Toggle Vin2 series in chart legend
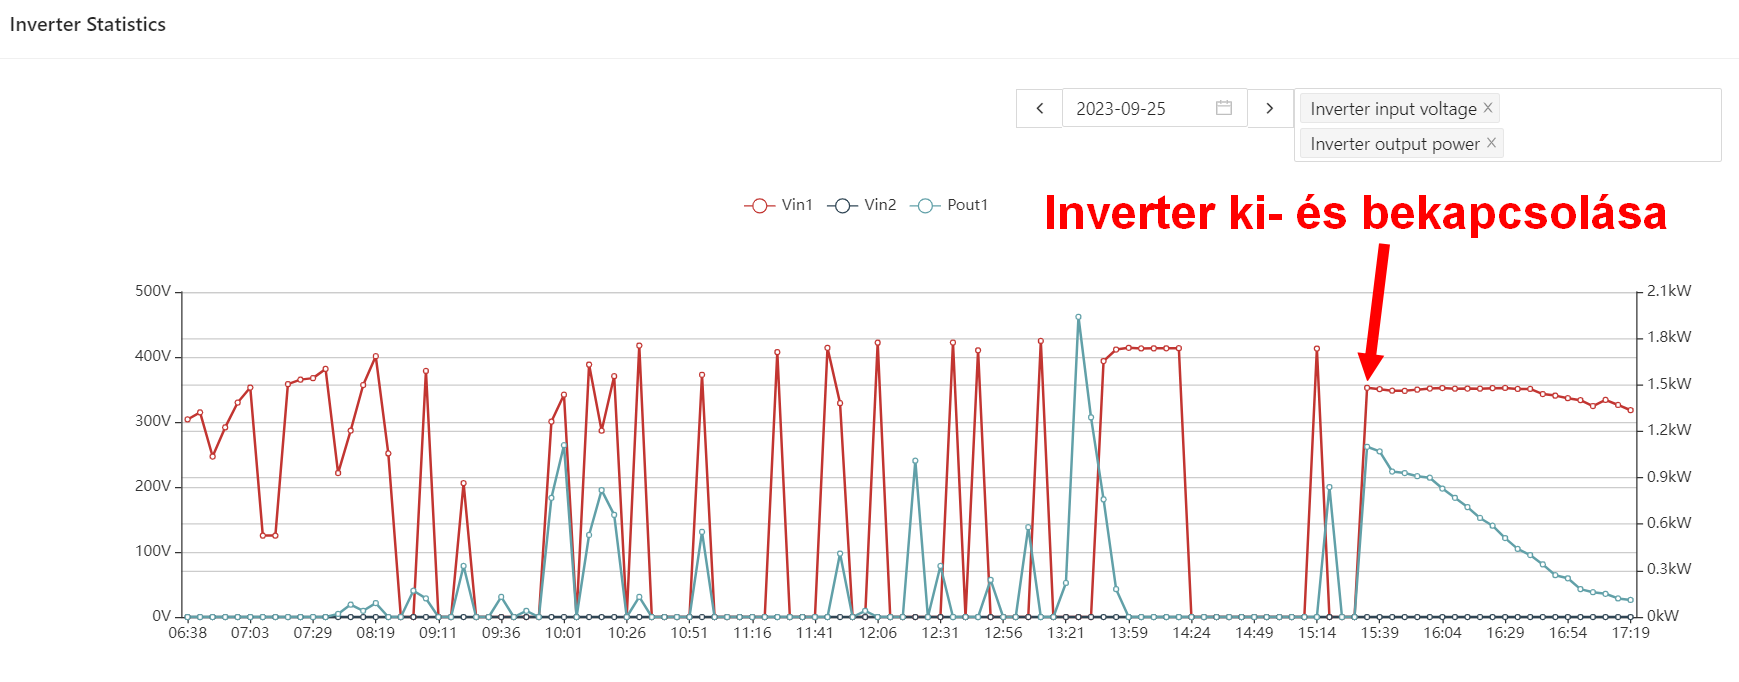 [862, 205]
